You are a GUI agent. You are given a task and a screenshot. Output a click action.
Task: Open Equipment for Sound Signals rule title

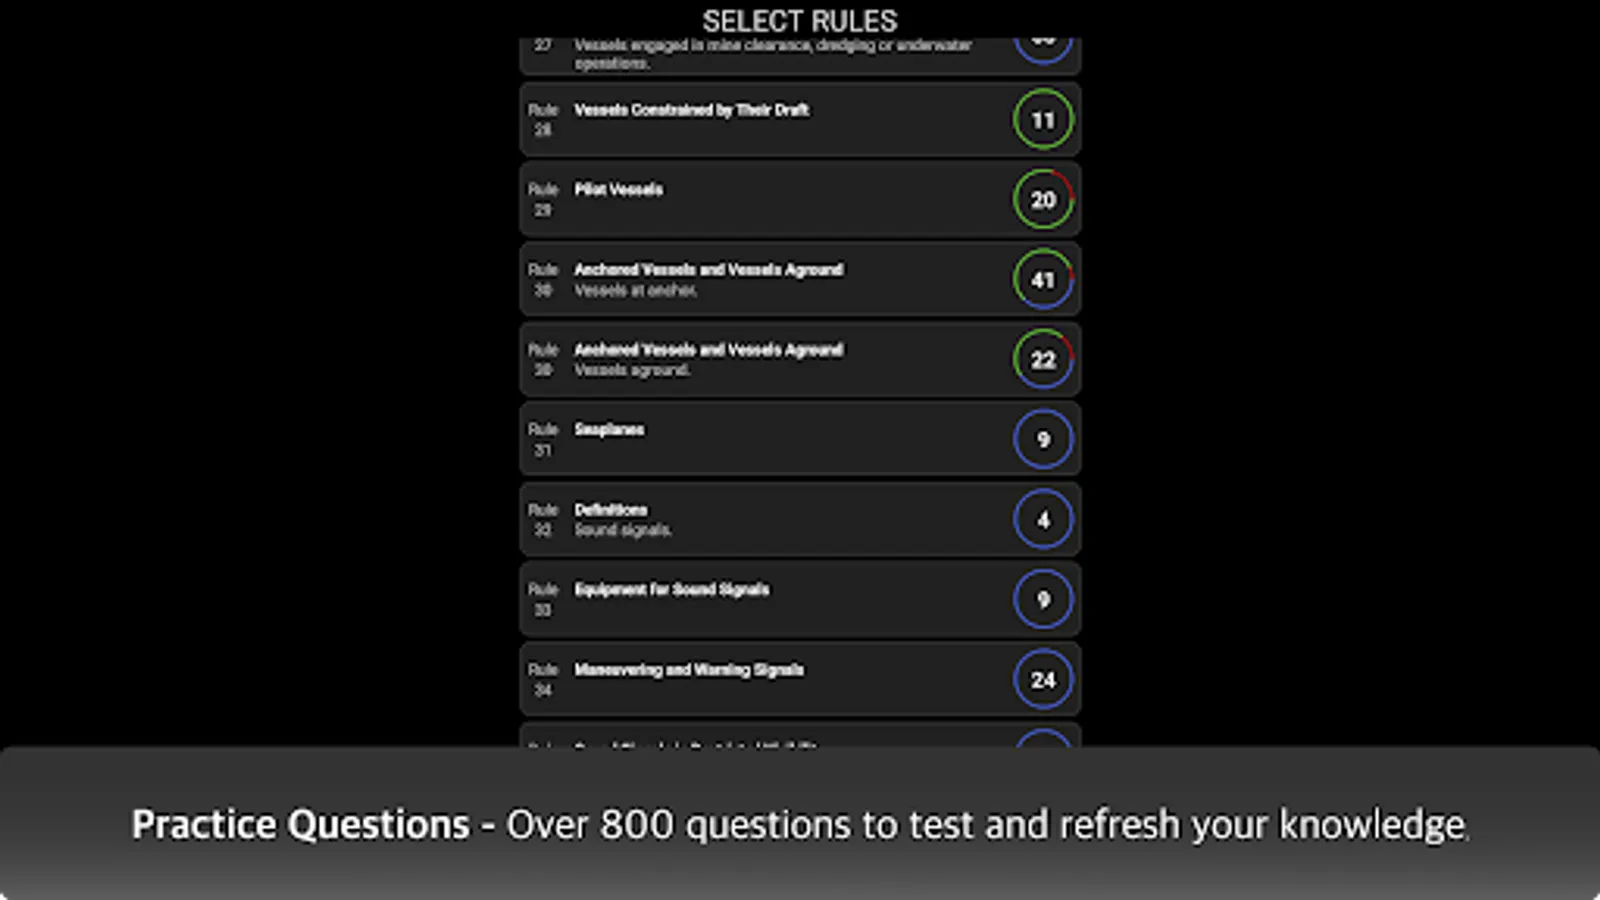671,590
